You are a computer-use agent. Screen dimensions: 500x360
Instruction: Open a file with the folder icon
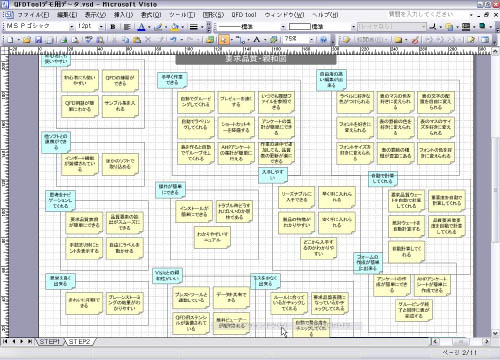(27, 40)
